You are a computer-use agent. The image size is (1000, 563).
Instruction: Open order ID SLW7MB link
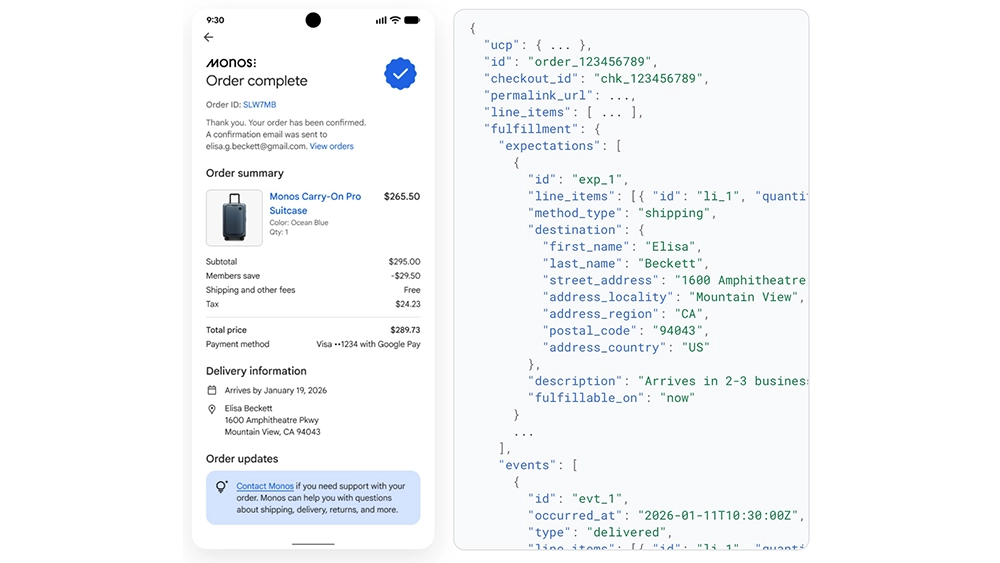coord(260,105)
